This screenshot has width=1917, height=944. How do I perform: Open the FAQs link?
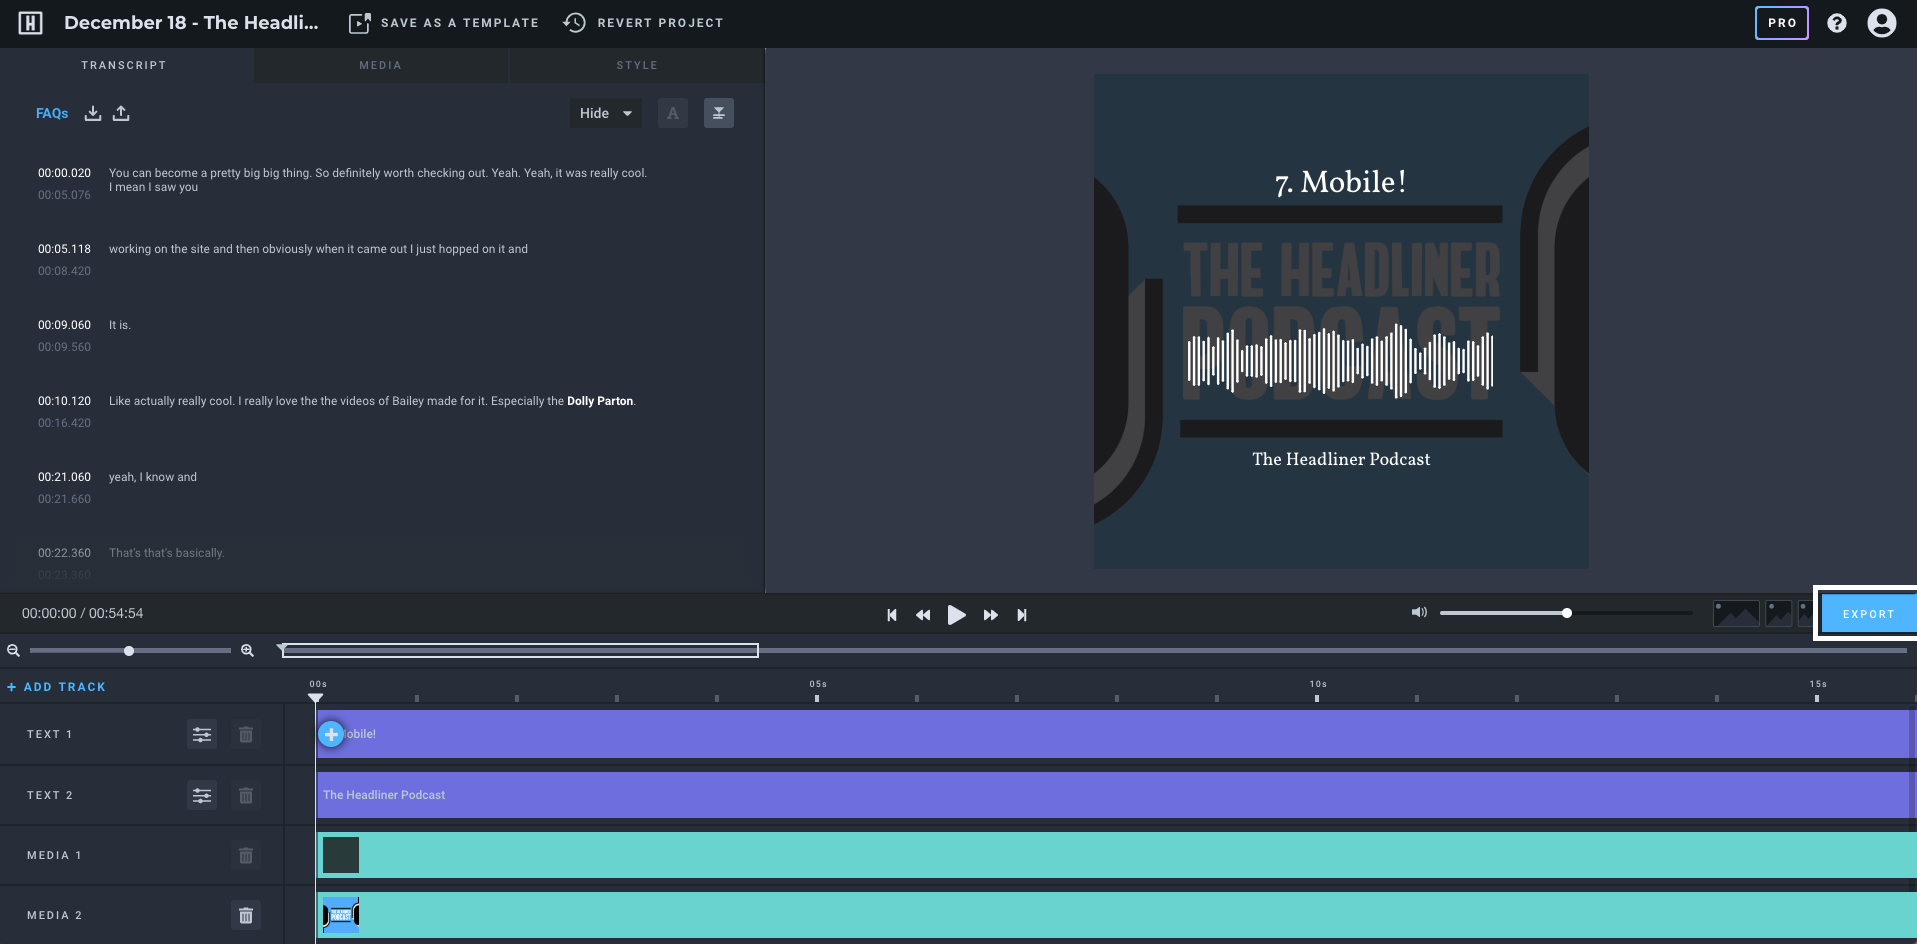point(52,113)
